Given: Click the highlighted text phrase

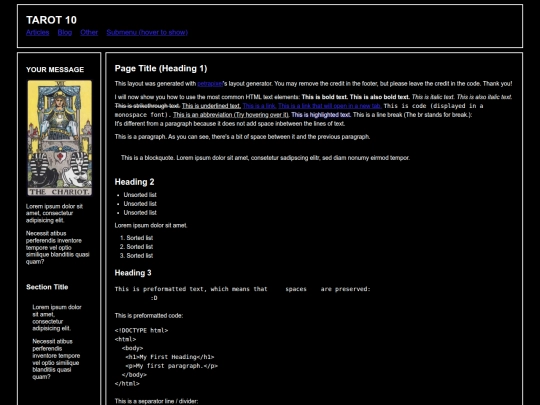Looking at the screenshot, I should 321,115.
